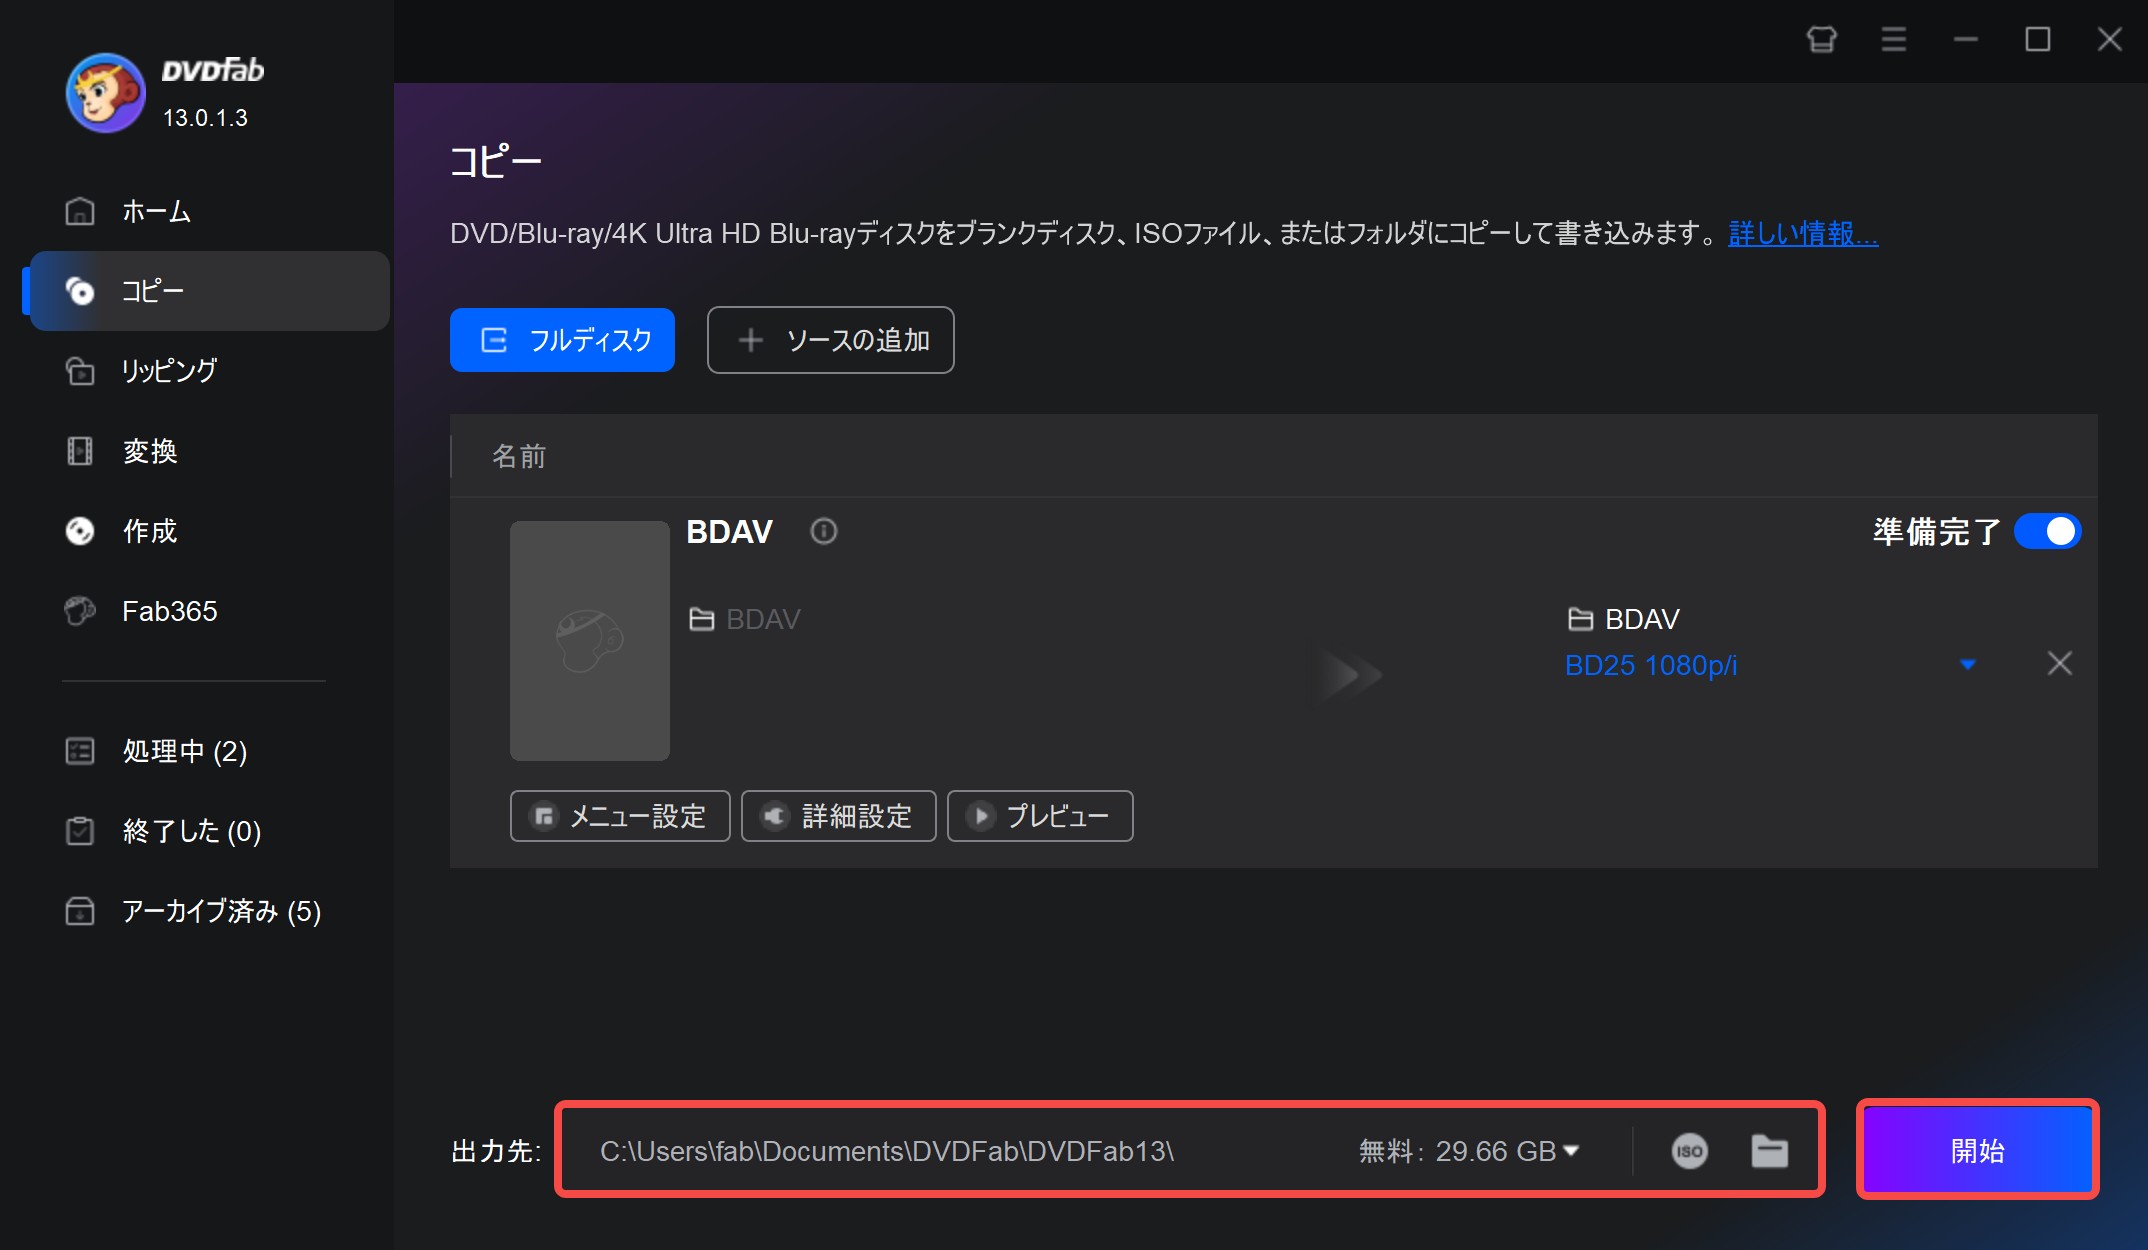Click the フルディスク copy mode button
Image resolution: width=2148 pixels, height=1250 pixels.
562,340
